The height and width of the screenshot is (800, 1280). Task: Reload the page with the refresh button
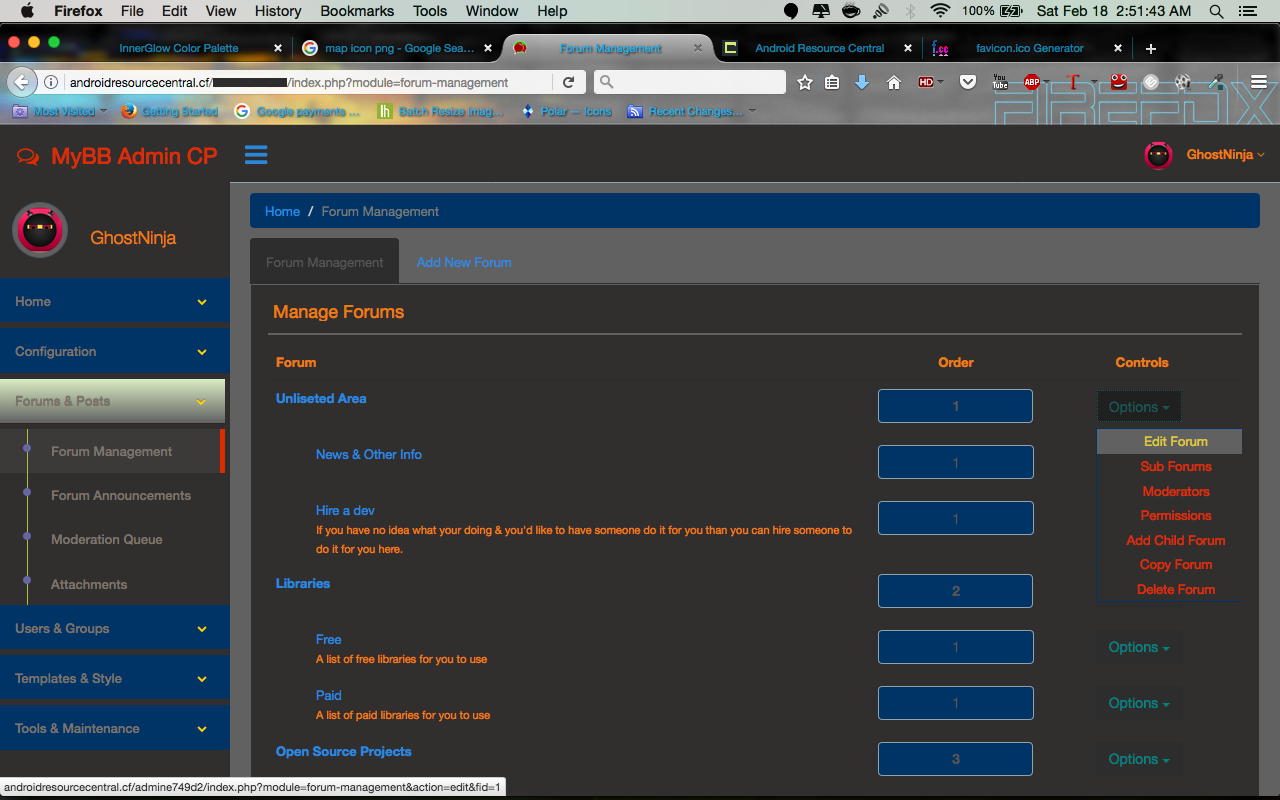pos(568,83)
